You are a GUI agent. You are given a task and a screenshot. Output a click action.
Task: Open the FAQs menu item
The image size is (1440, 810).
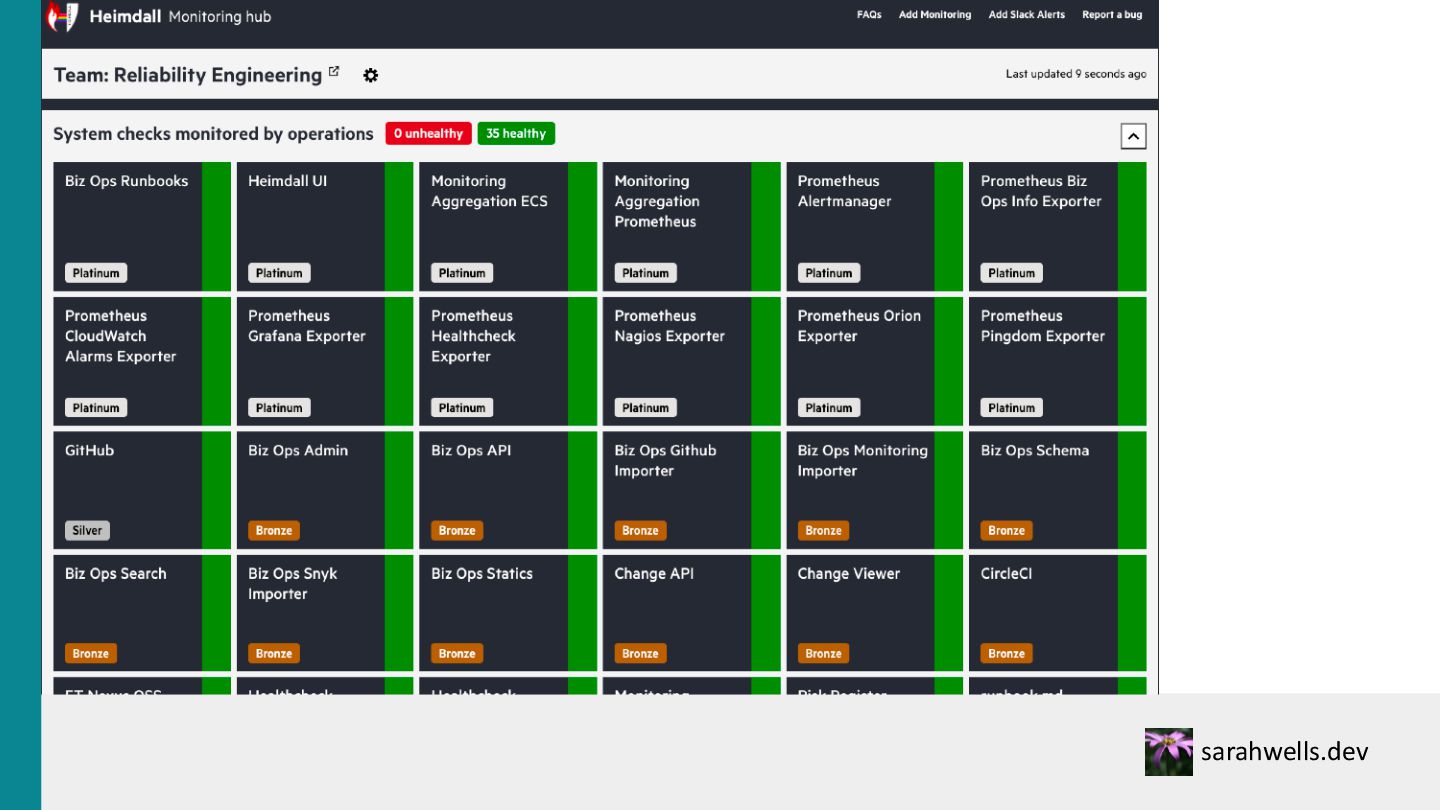click(869, 15)
